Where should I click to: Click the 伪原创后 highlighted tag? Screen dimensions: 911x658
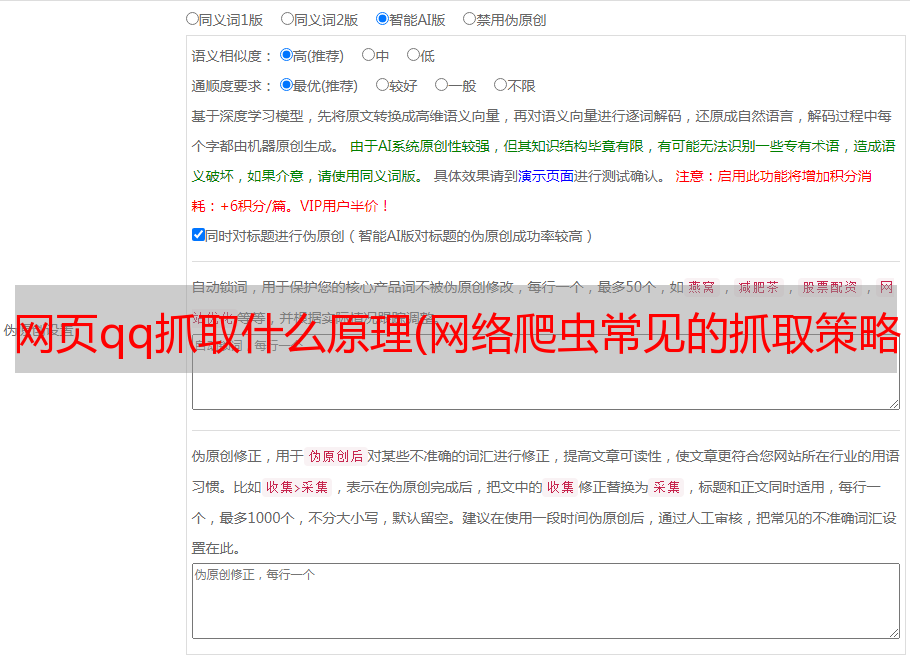coord(336,456)
